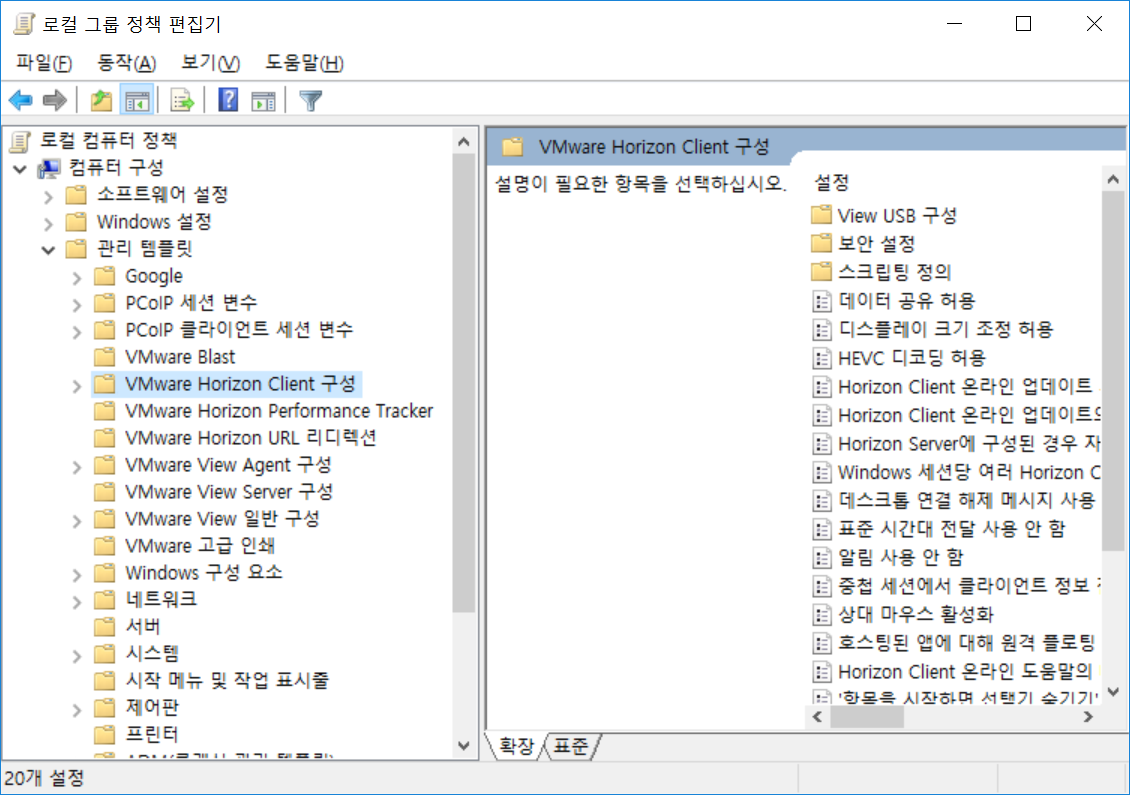
Task: Select the 디스플레이 크기 조정 허용 setting
Action: [x=933, y=329]
